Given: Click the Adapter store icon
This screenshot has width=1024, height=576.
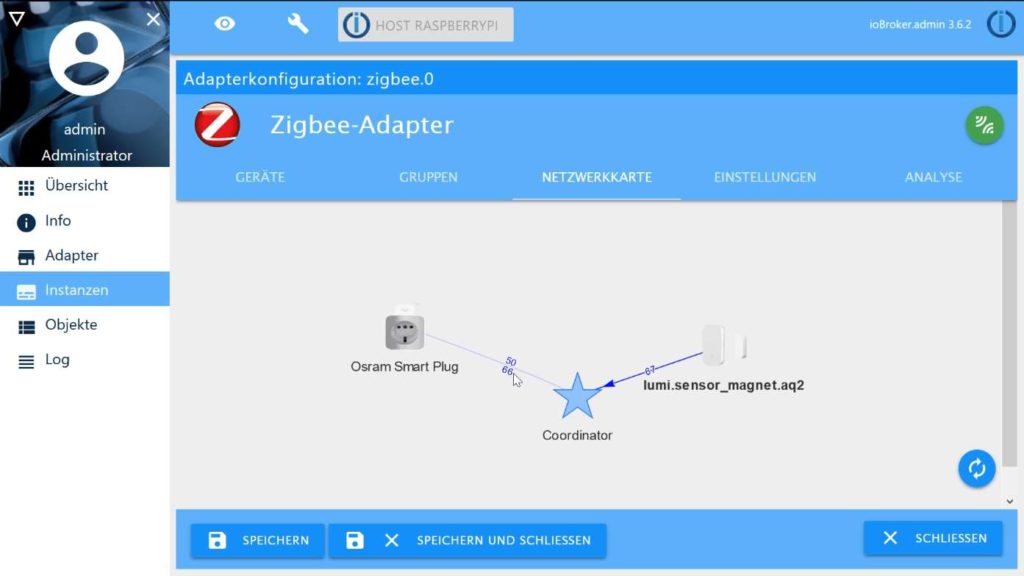Looking at the screenshot, I should [26, 257].
